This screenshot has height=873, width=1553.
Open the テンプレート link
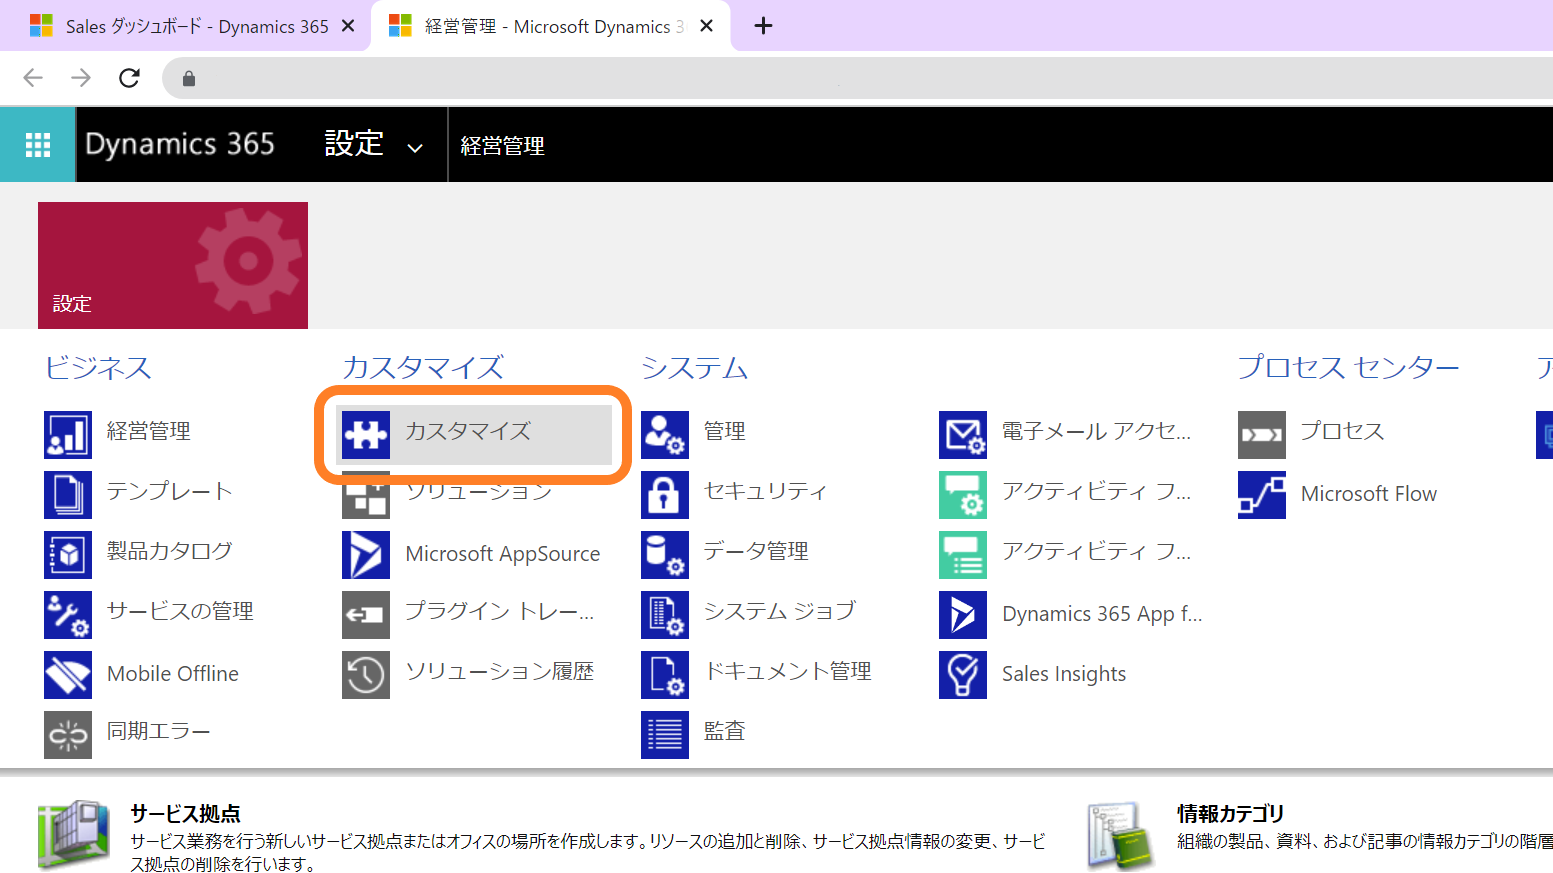[x=170, y=491]
